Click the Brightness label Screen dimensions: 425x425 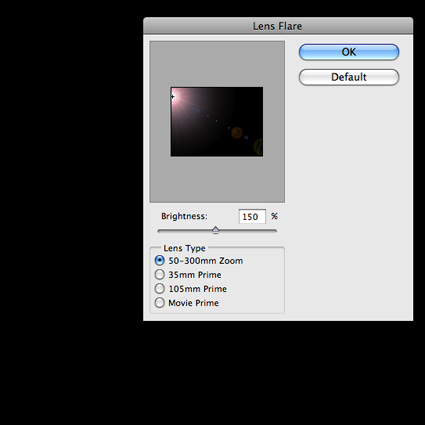184,216
